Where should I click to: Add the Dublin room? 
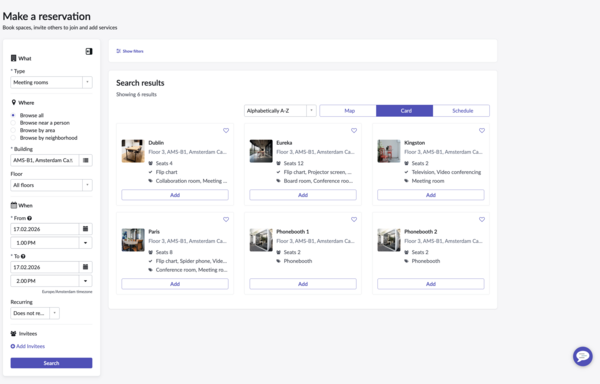175,195
